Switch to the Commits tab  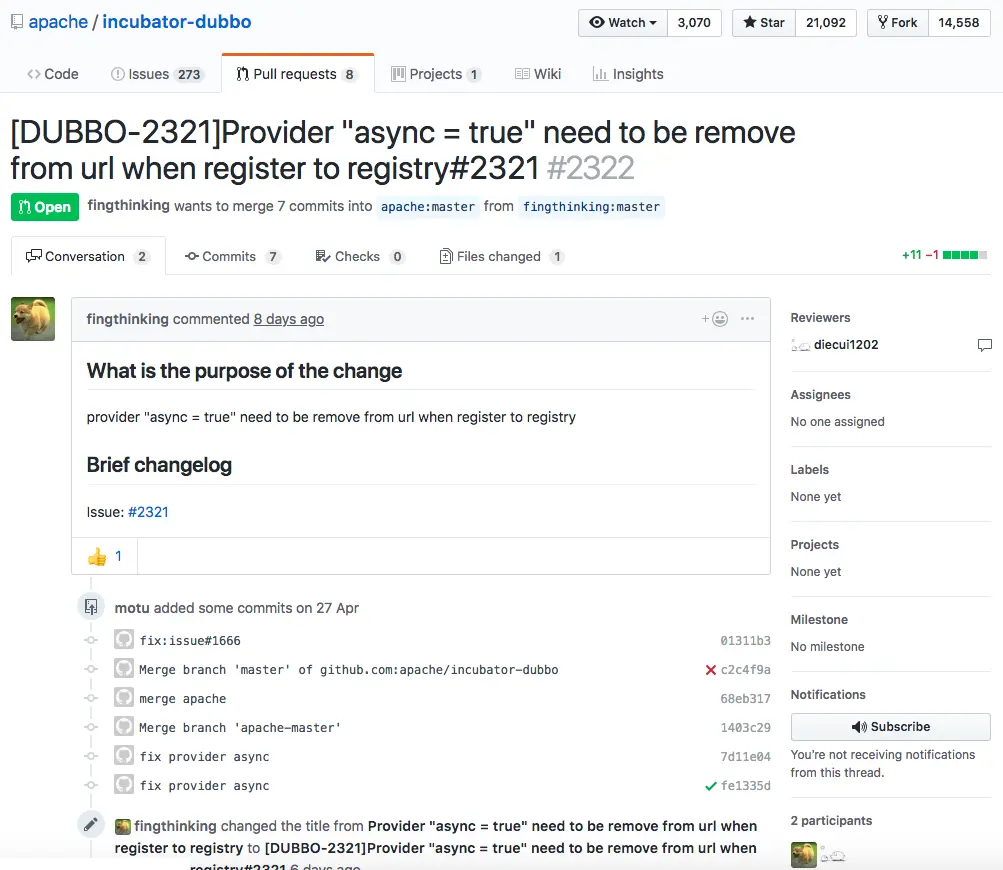pos(232,256)
